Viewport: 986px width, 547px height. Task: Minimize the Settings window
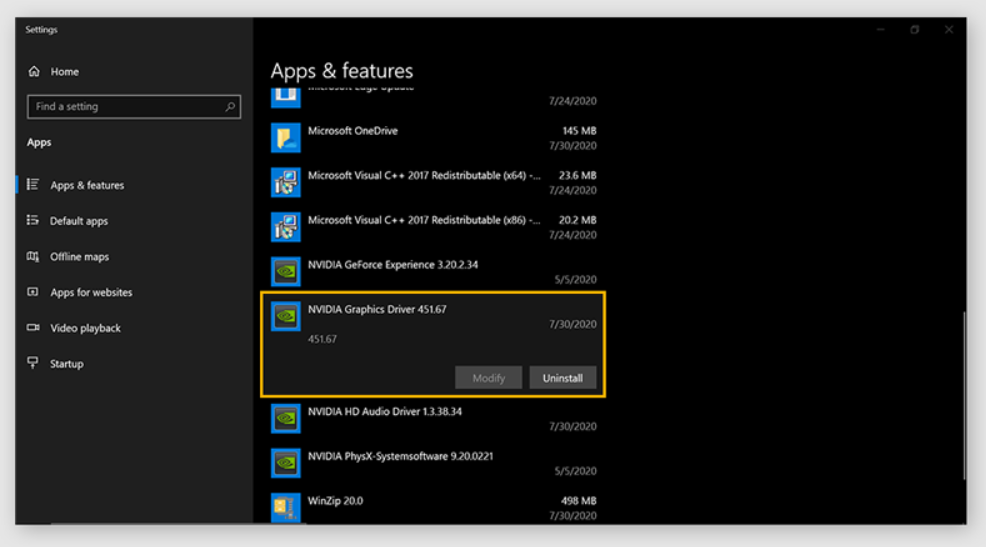880,30
